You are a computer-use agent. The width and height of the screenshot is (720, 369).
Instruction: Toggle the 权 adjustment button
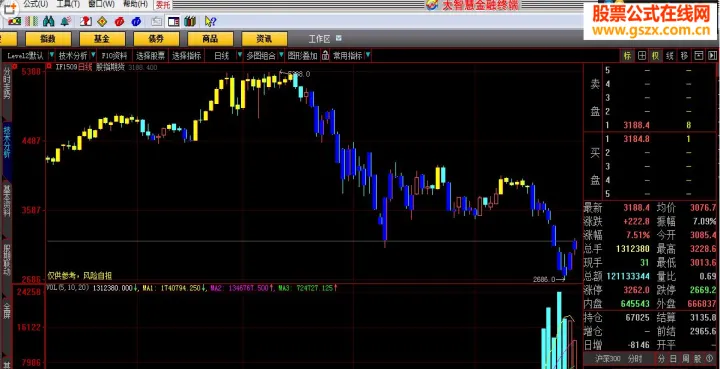pos(656,56)
